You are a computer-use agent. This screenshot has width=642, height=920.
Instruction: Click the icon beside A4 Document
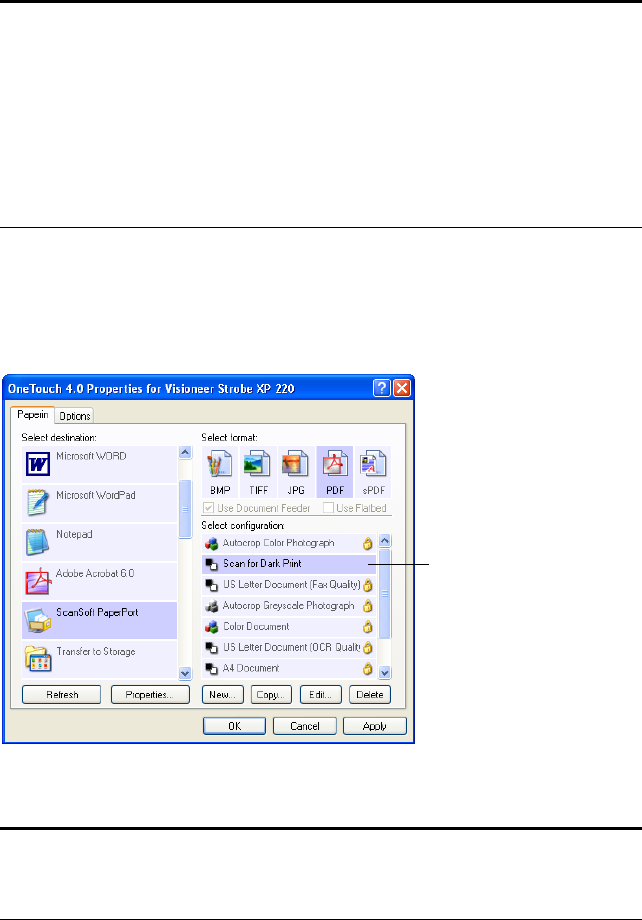[211, 668]
